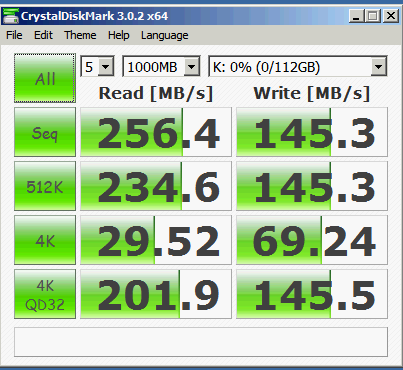Image resolution: width=403 pixels, height=370 pixels.
Task: Click the 4K QD32 read result 201.9
Action: point(156,294)
